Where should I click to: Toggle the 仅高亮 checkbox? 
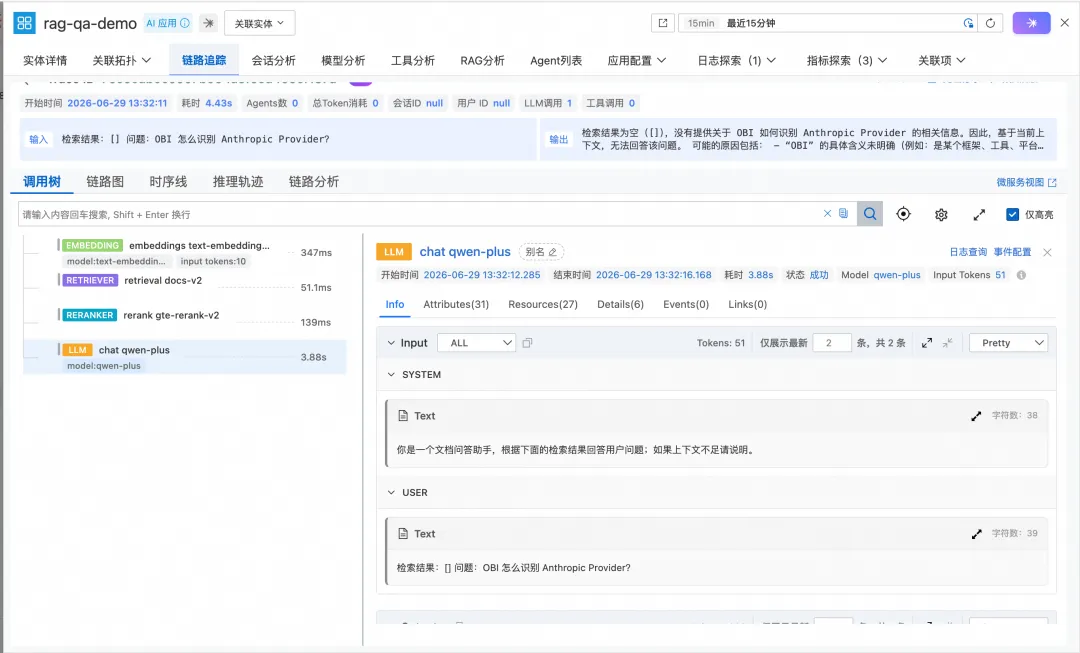[x=1012, y=214]
